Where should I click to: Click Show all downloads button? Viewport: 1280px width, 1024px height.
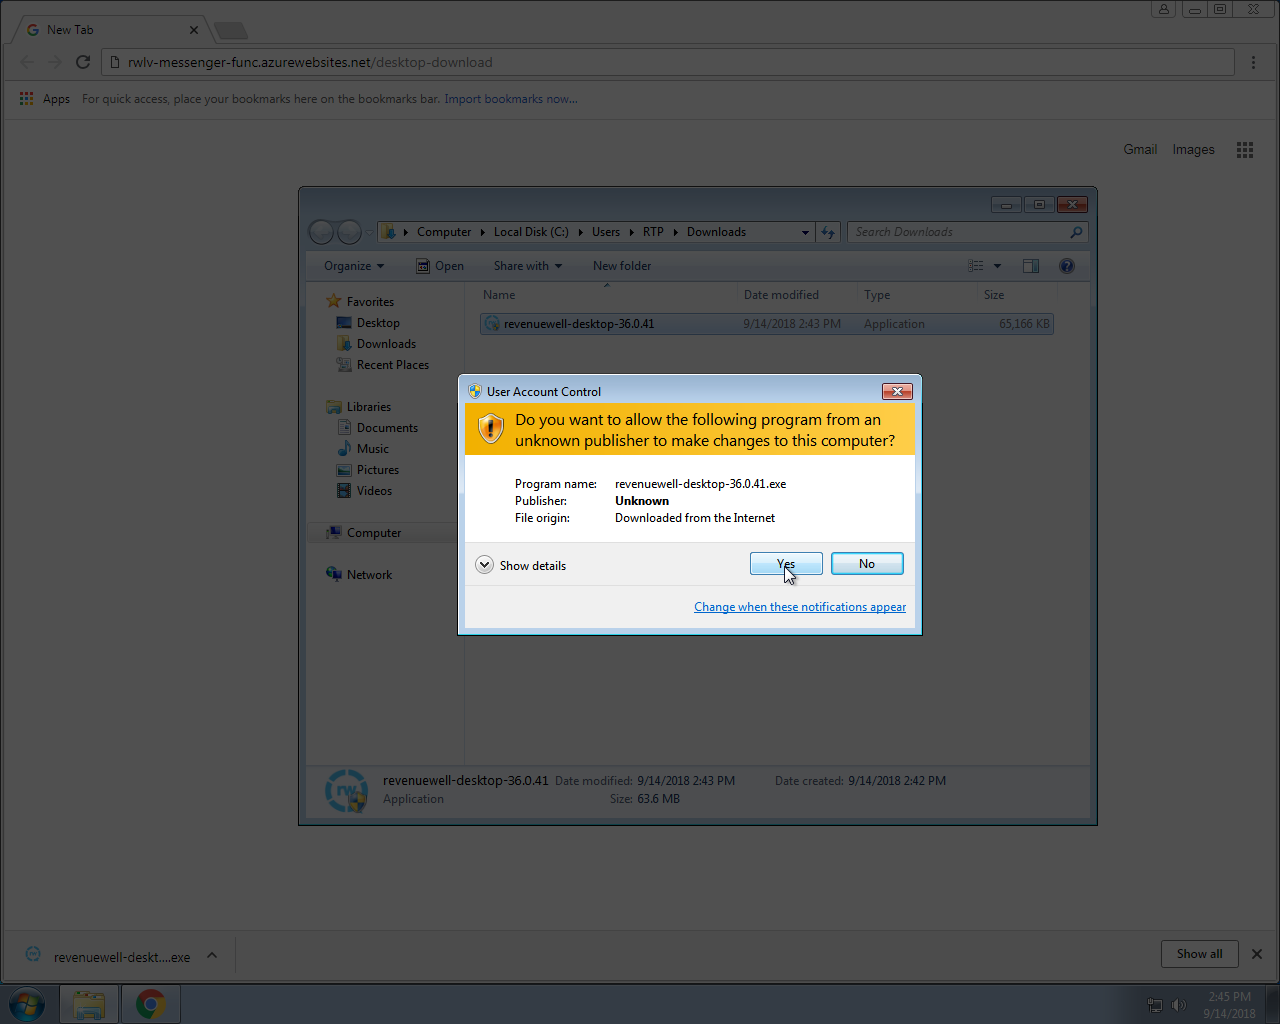coord(1200,954)
